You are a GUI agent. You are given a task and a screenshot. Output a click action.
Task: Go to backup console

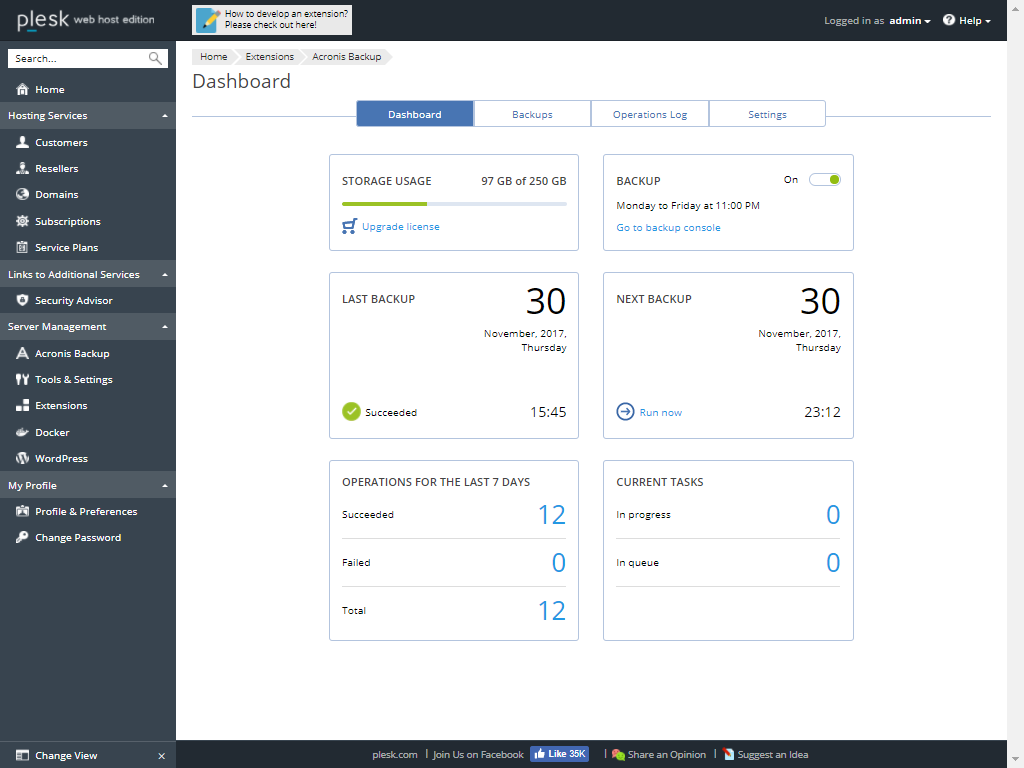668,227
